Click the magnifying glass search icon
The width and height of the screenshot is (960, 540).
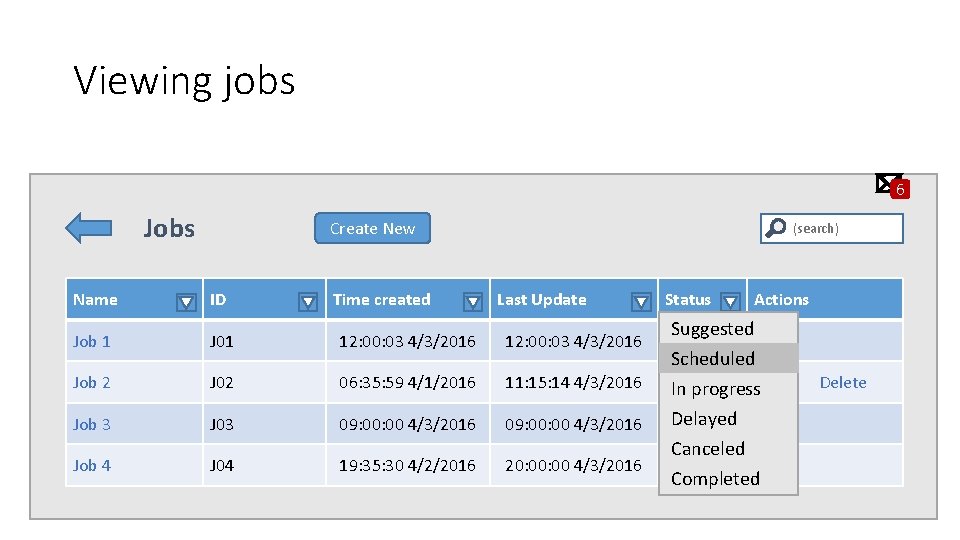[775, 229]
